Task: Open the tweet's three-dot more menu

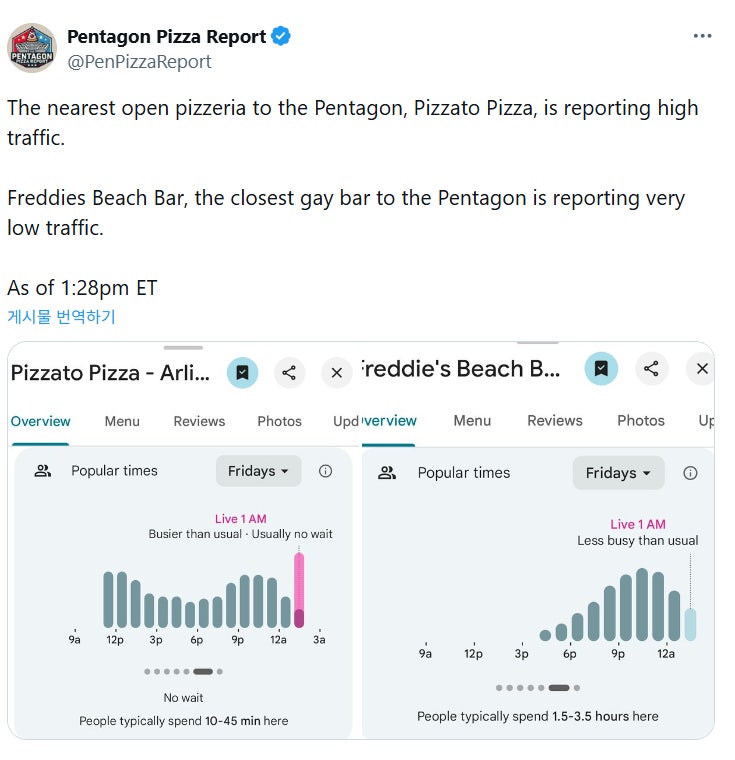Action: (702, 36)
